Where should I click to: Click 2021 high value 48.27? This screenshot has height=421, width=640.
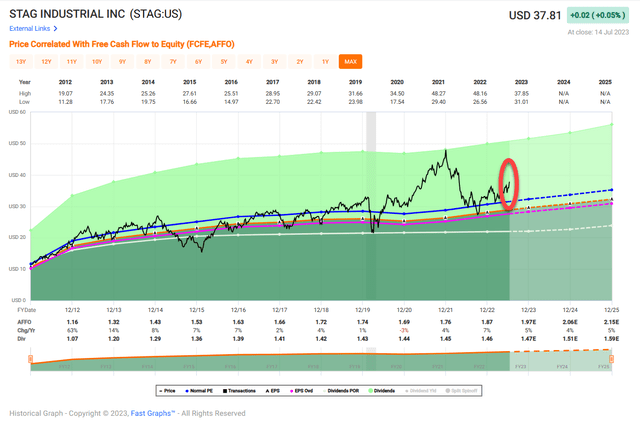[438, 94]
